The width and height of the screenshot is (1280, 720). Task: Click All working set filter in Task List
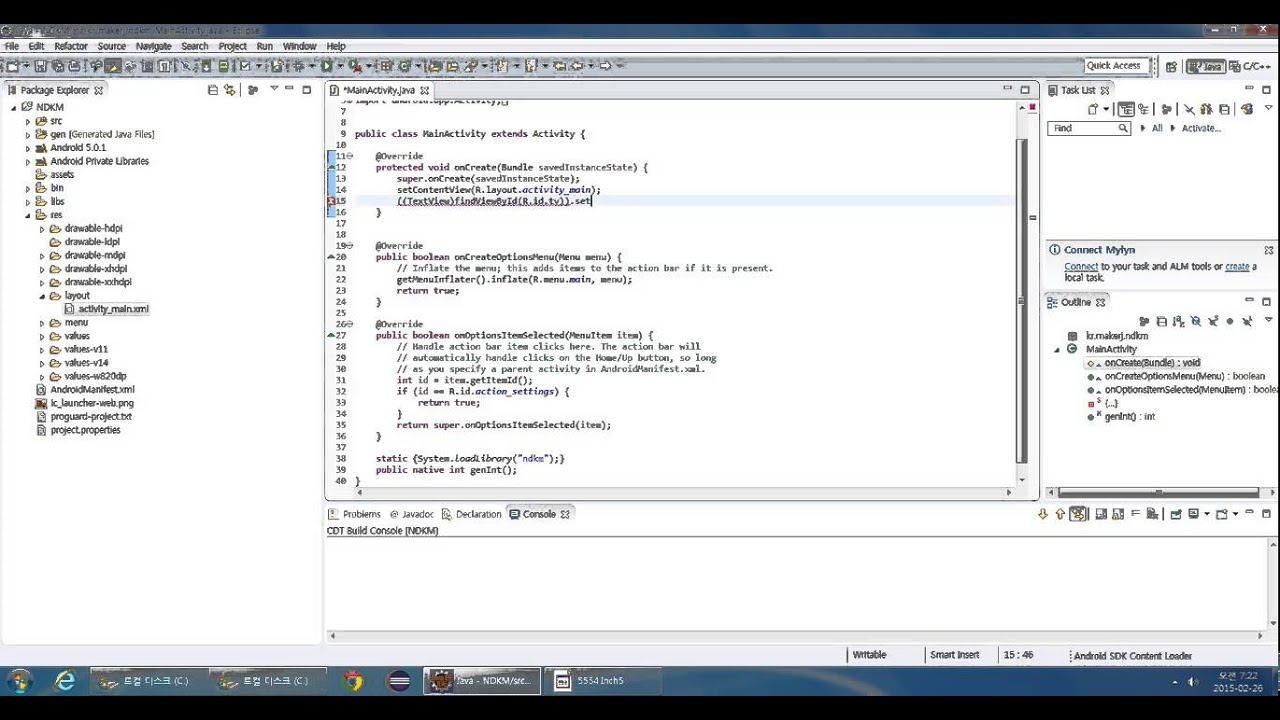[x=1157, y=128]
